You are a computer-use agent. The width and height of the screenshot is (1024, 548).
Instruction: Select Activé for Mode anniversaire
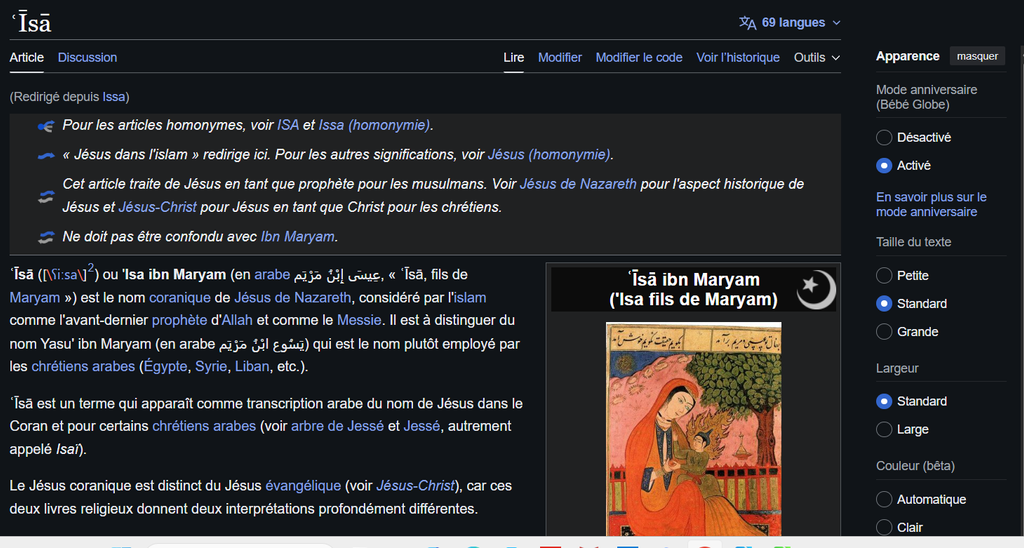884,165
